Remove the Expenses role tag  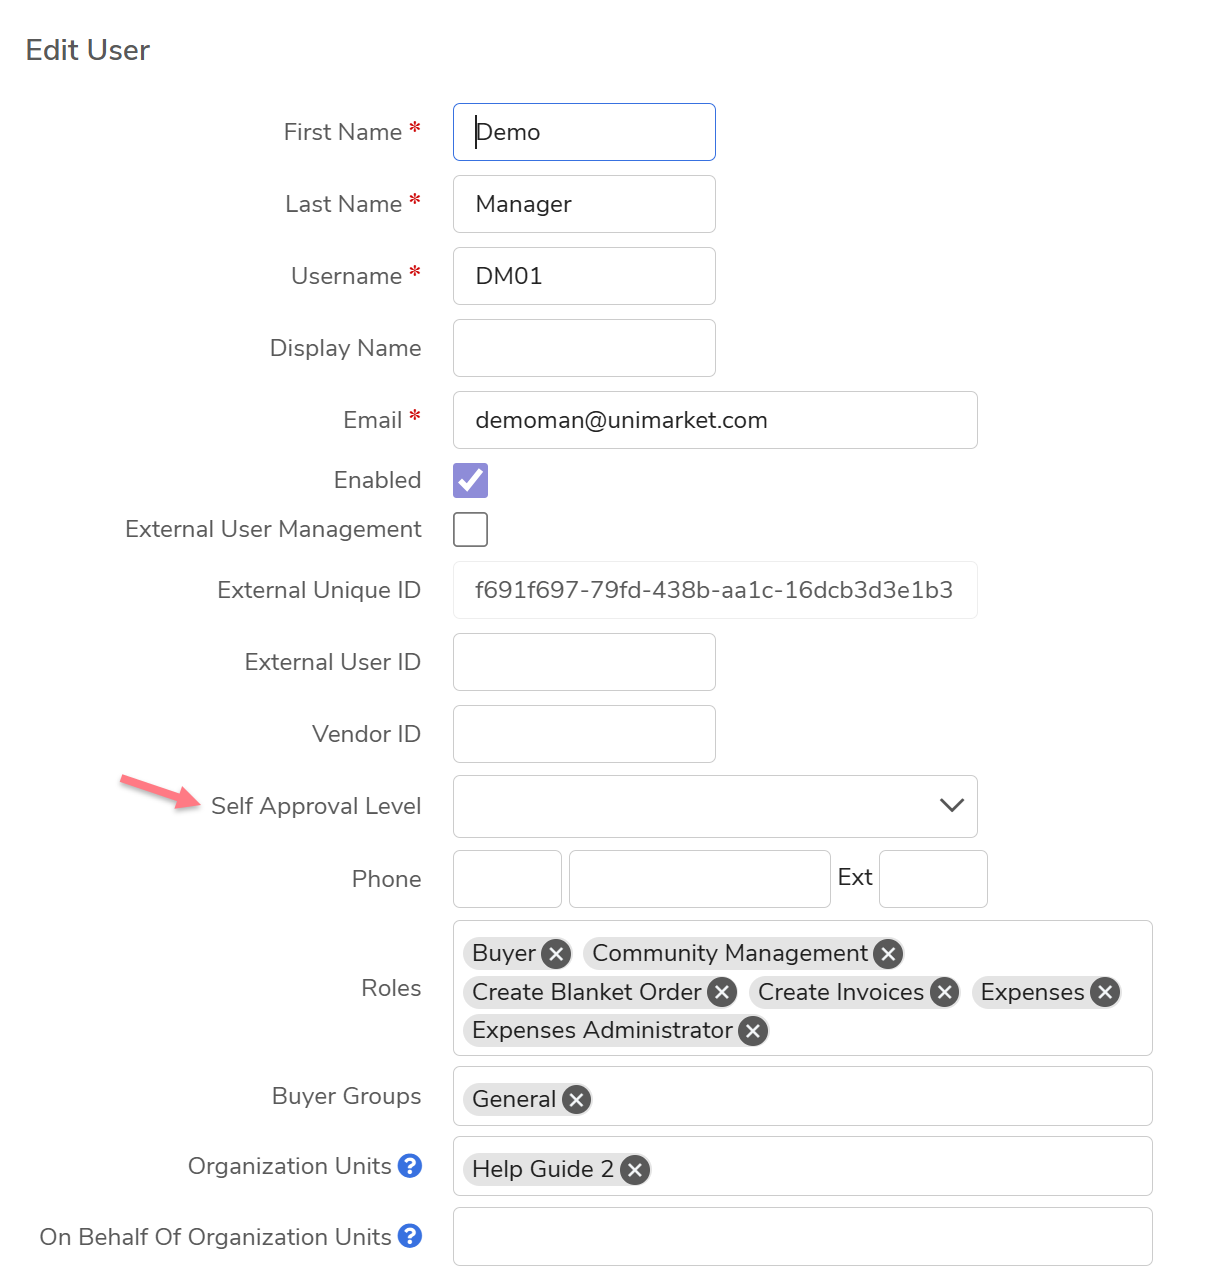coord(1105,992)
